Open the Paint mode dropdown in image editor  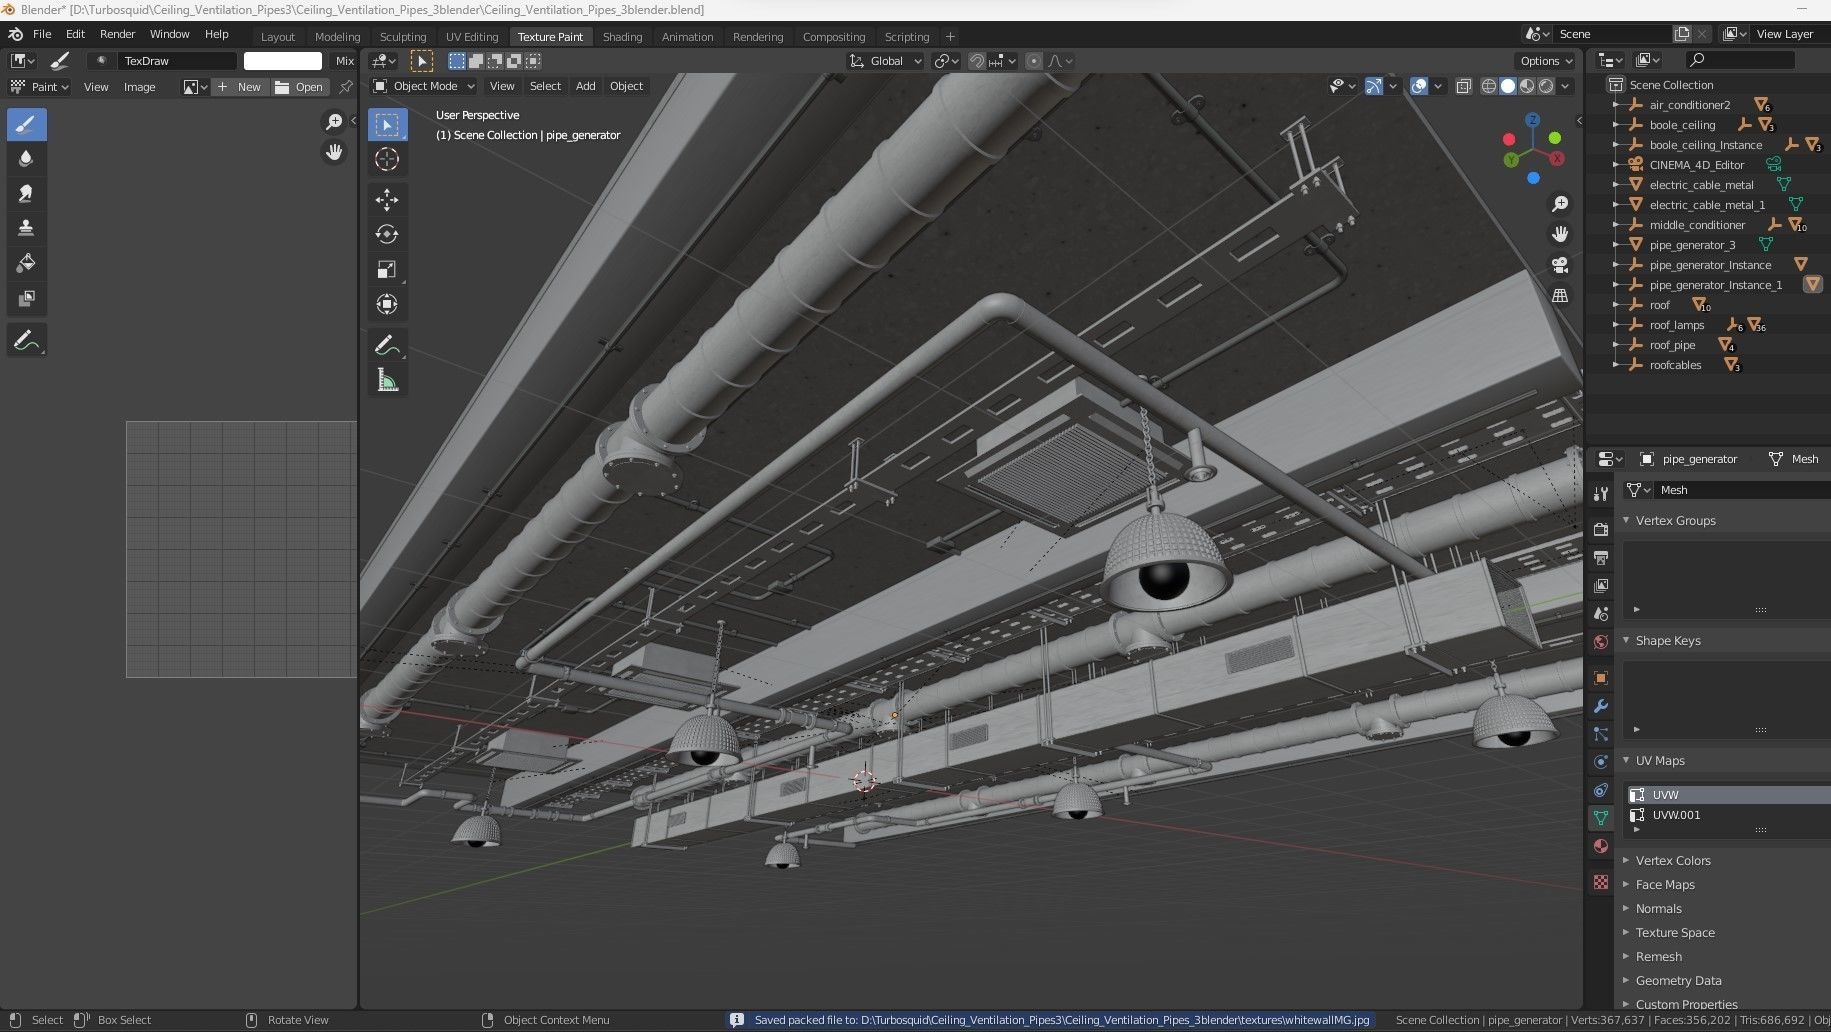(x=39, y=87)
